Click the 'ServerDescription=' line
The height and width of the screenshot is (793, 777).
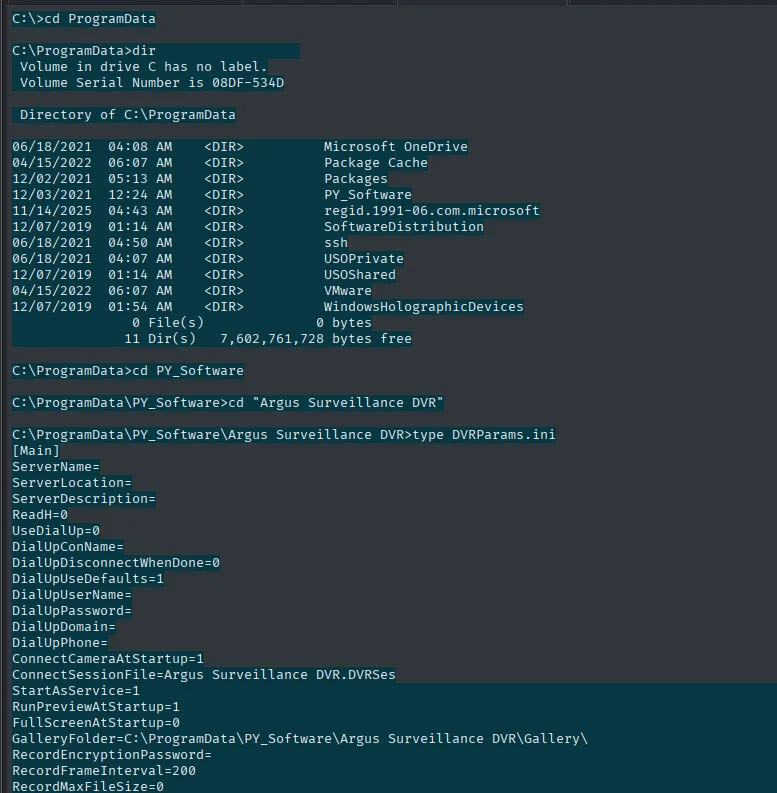click(84, 499)
